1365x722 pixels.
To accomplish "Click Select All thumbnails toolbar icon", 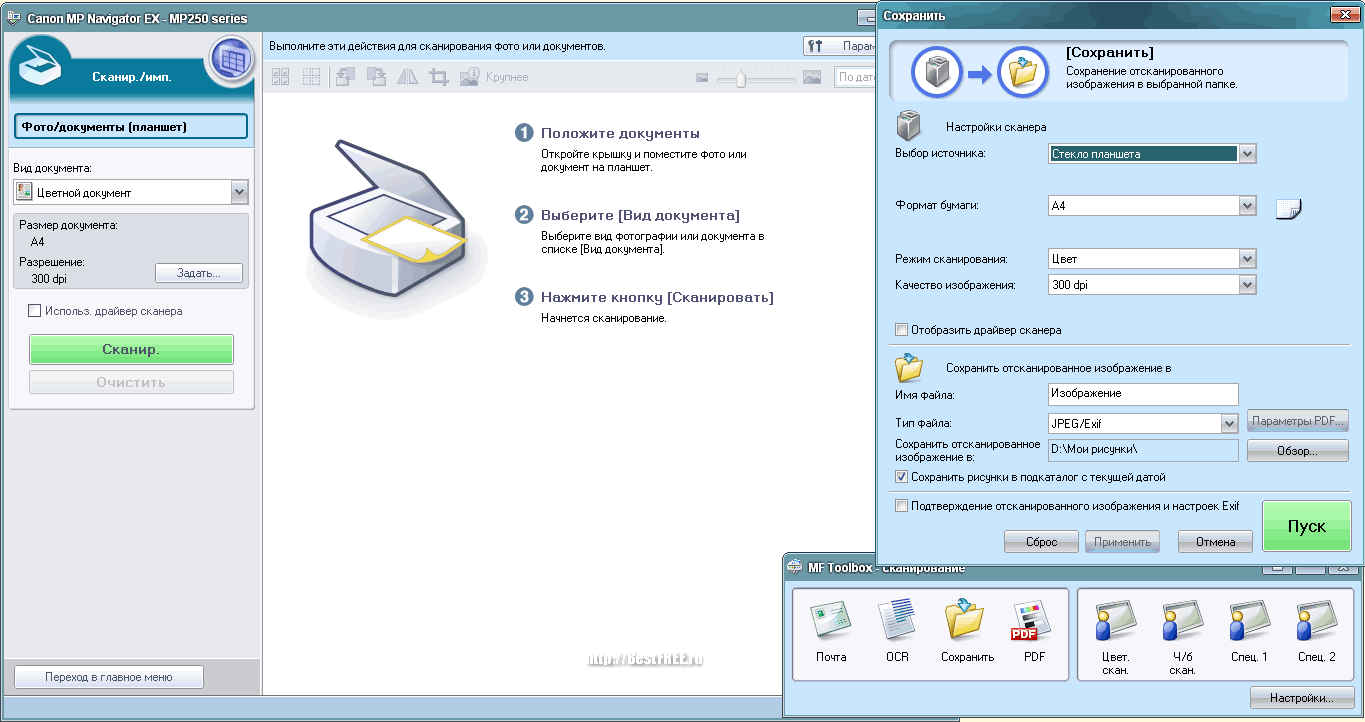I will (x=281, y=77).
